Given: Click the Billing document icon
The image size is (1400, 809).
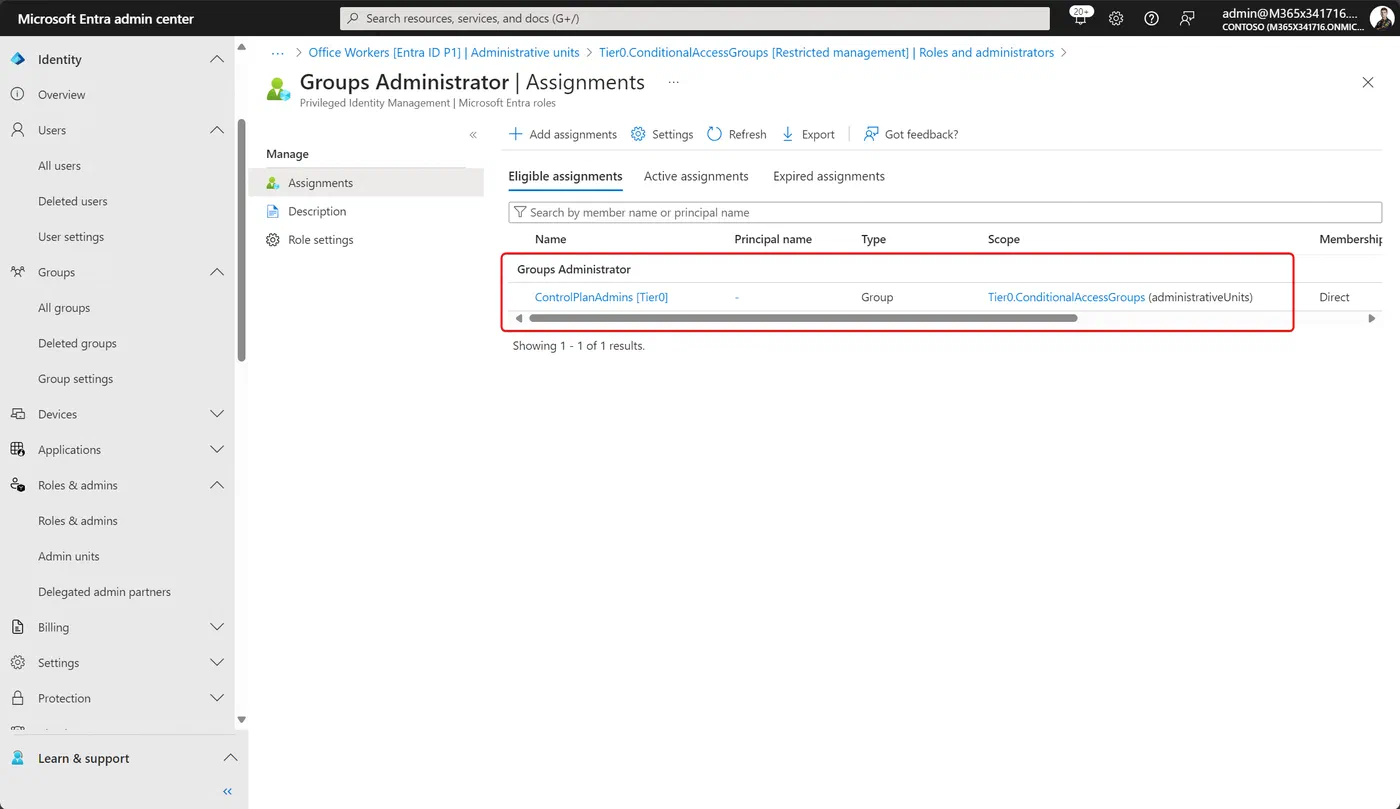Looking at the screenshot, I should pos(17,627).
